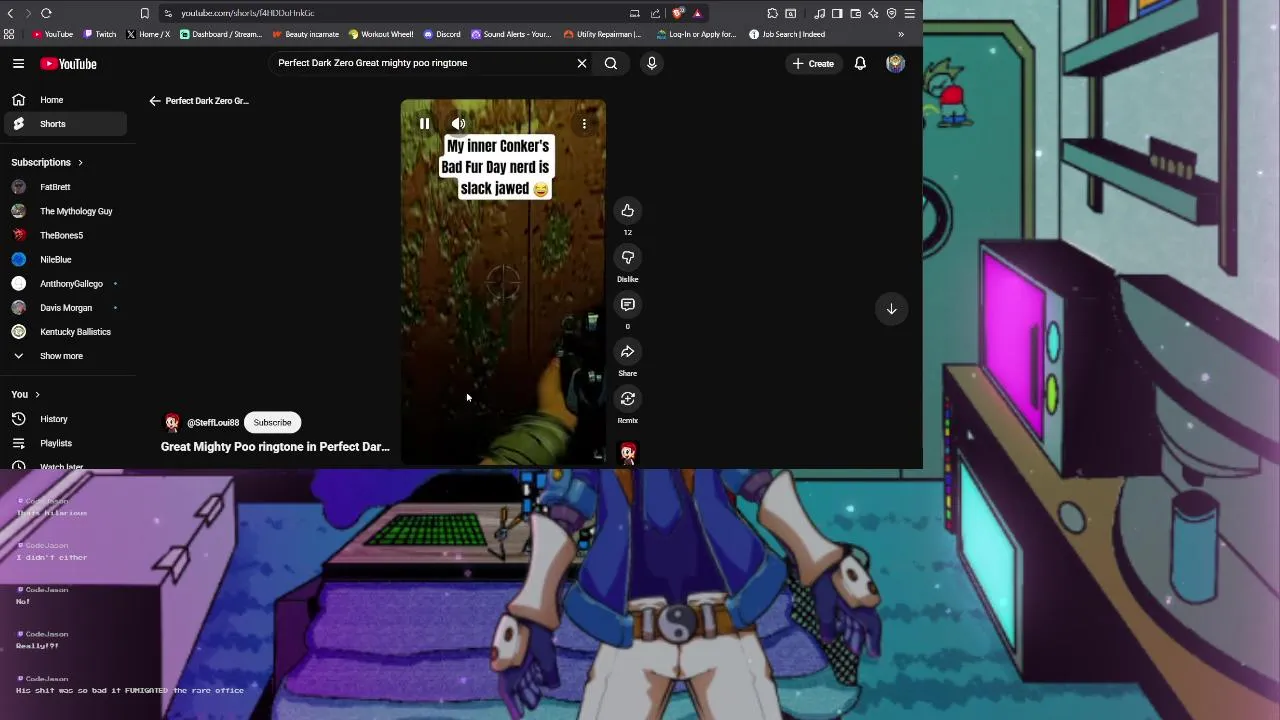Open The Mythology Guy channel
1280x720 pixels.
[65, 211]
